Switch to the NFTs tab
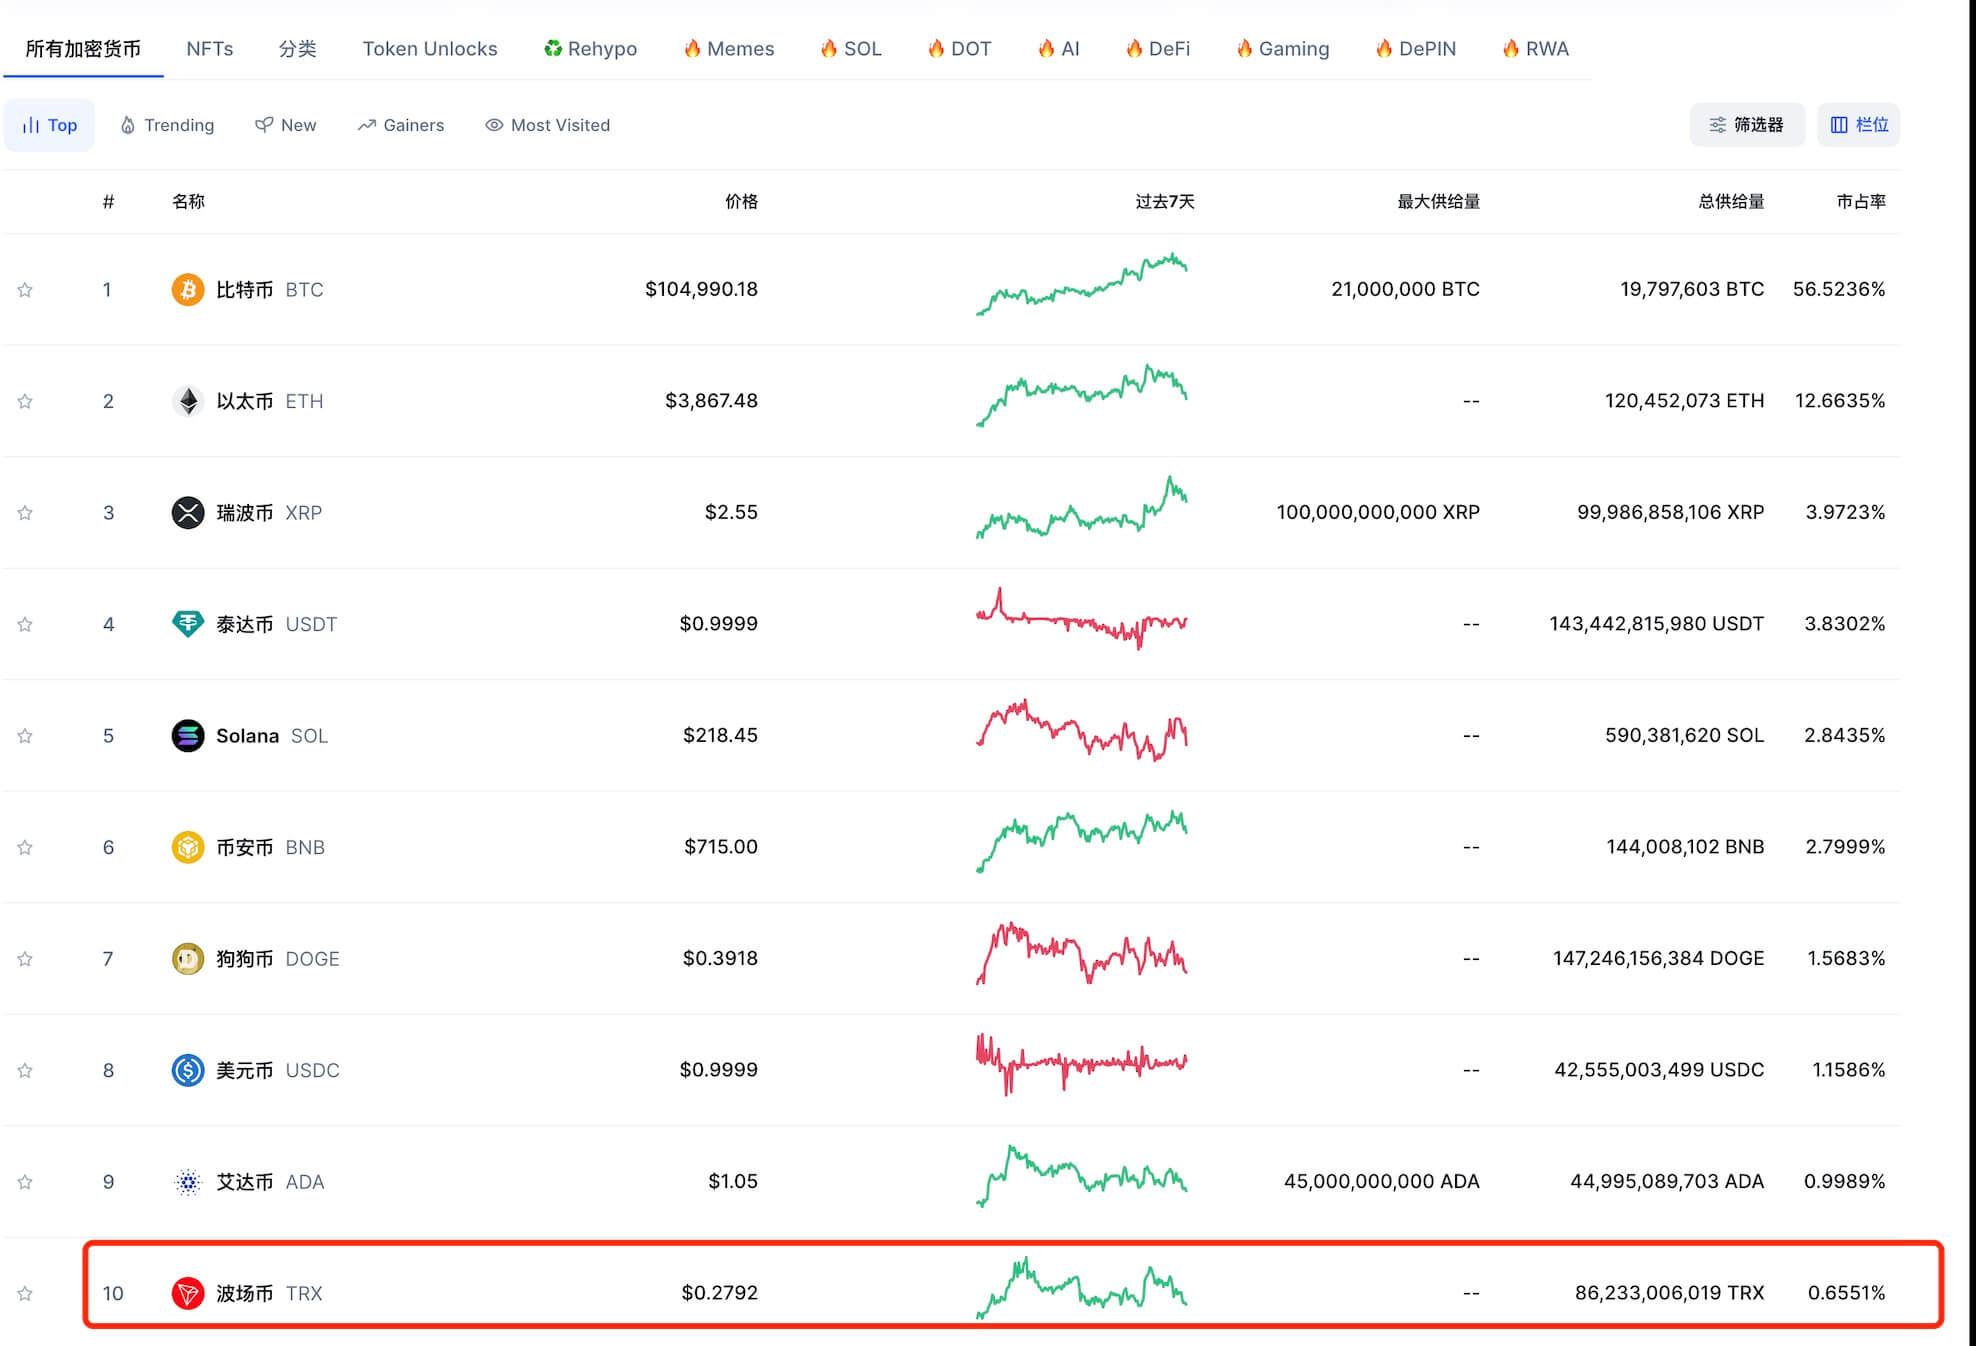Screen dimensions: 1976x1346 (210, 48)
